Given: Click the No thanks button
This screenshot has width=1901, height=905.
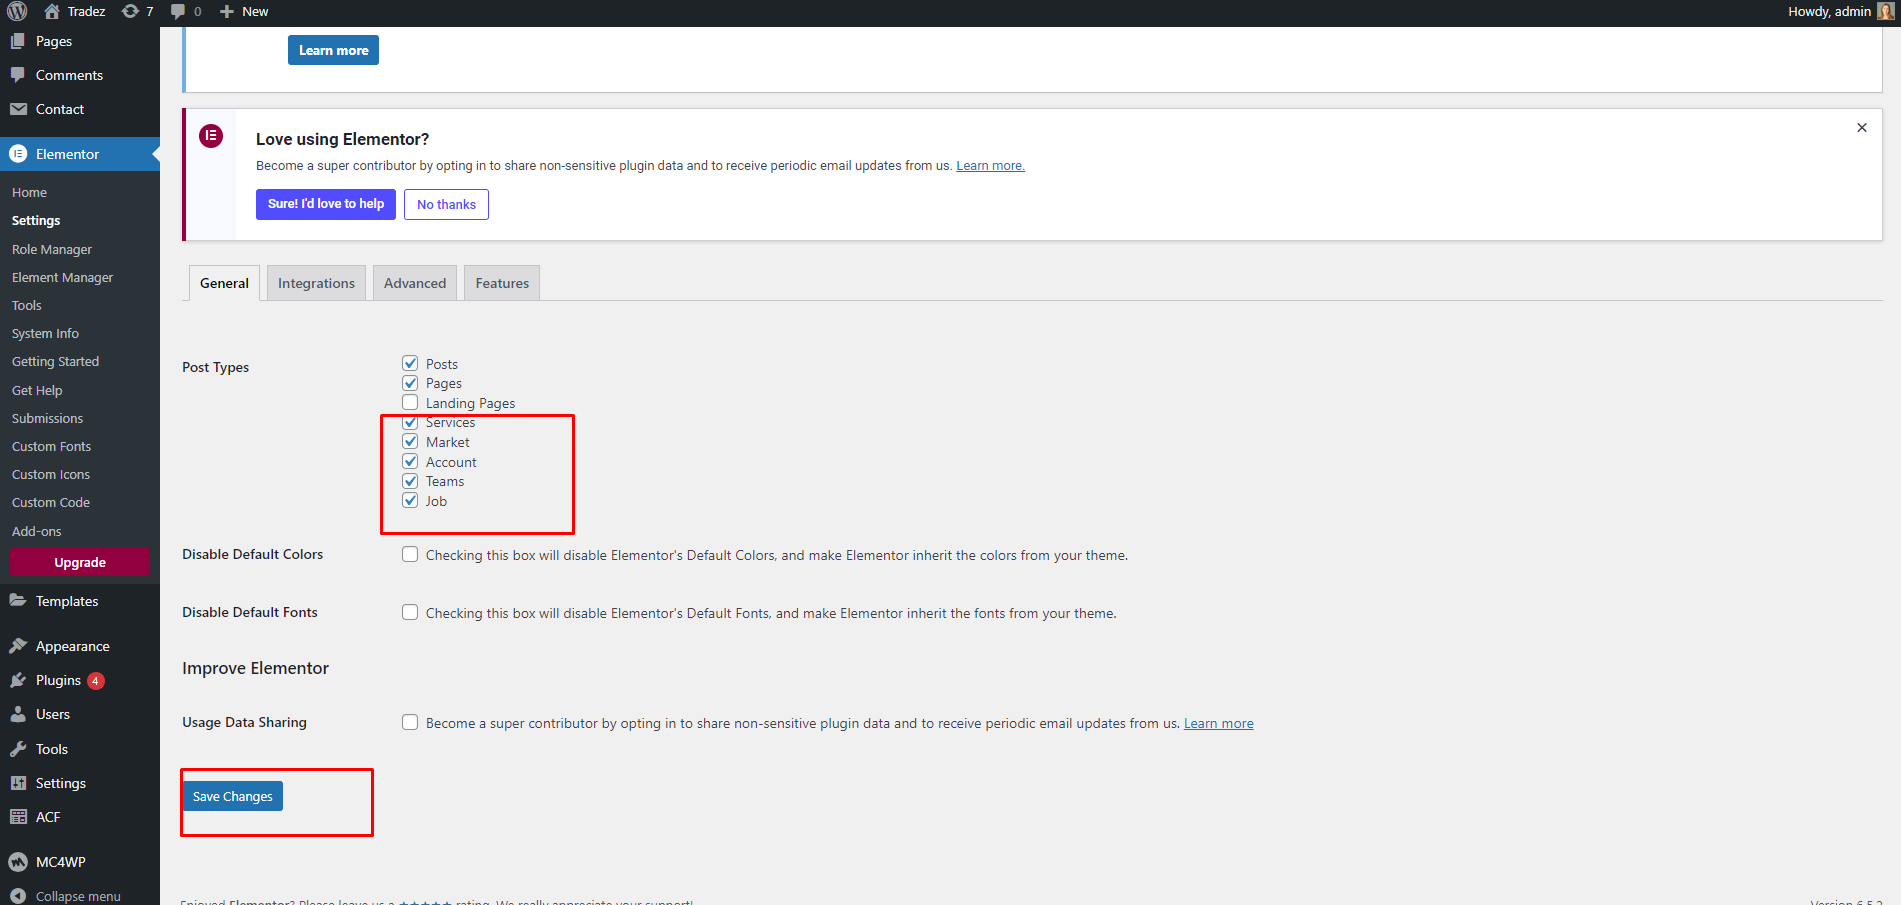Looking at the screenshot, I should click(x=446, y=204).
